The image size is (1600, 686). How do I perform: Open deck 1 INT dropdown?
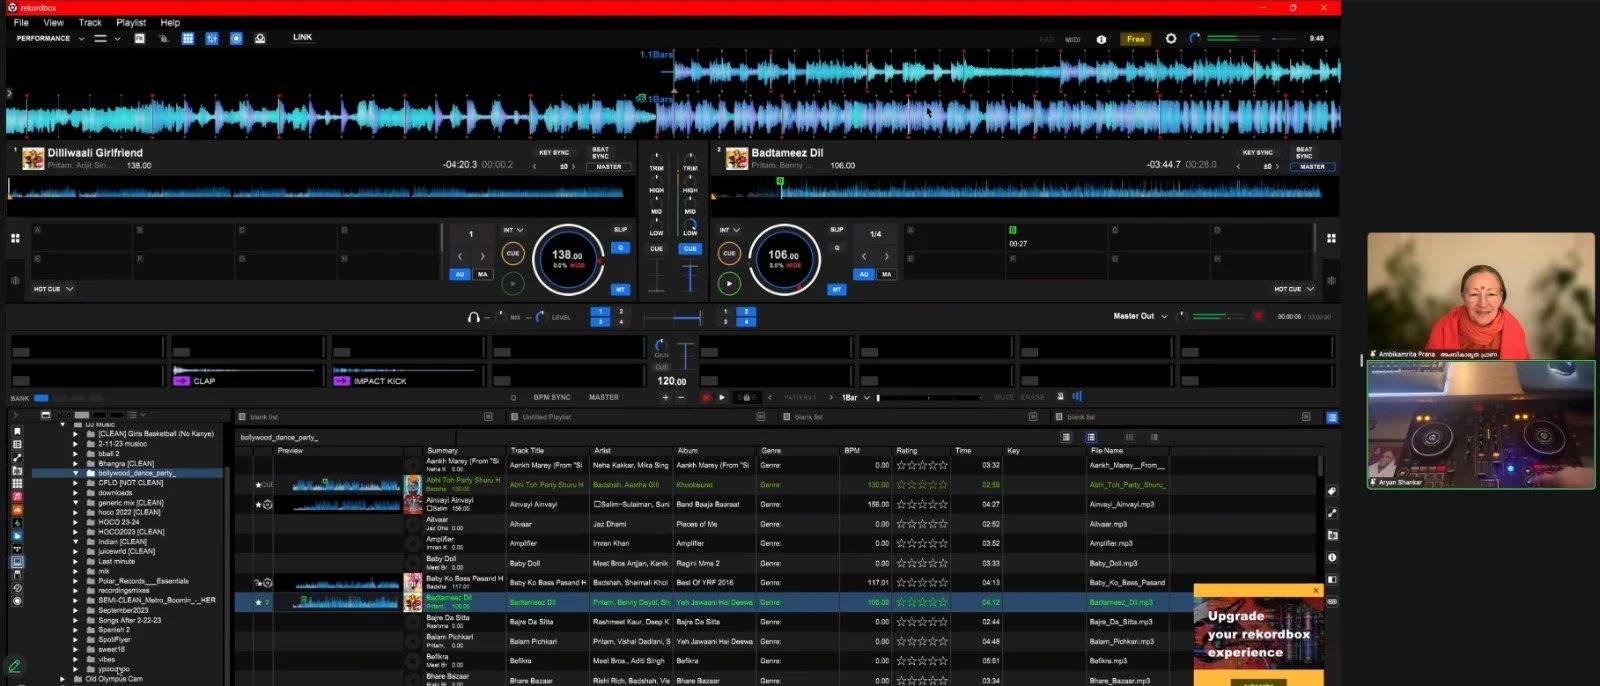pyautogui.click(x=512, y=230)
